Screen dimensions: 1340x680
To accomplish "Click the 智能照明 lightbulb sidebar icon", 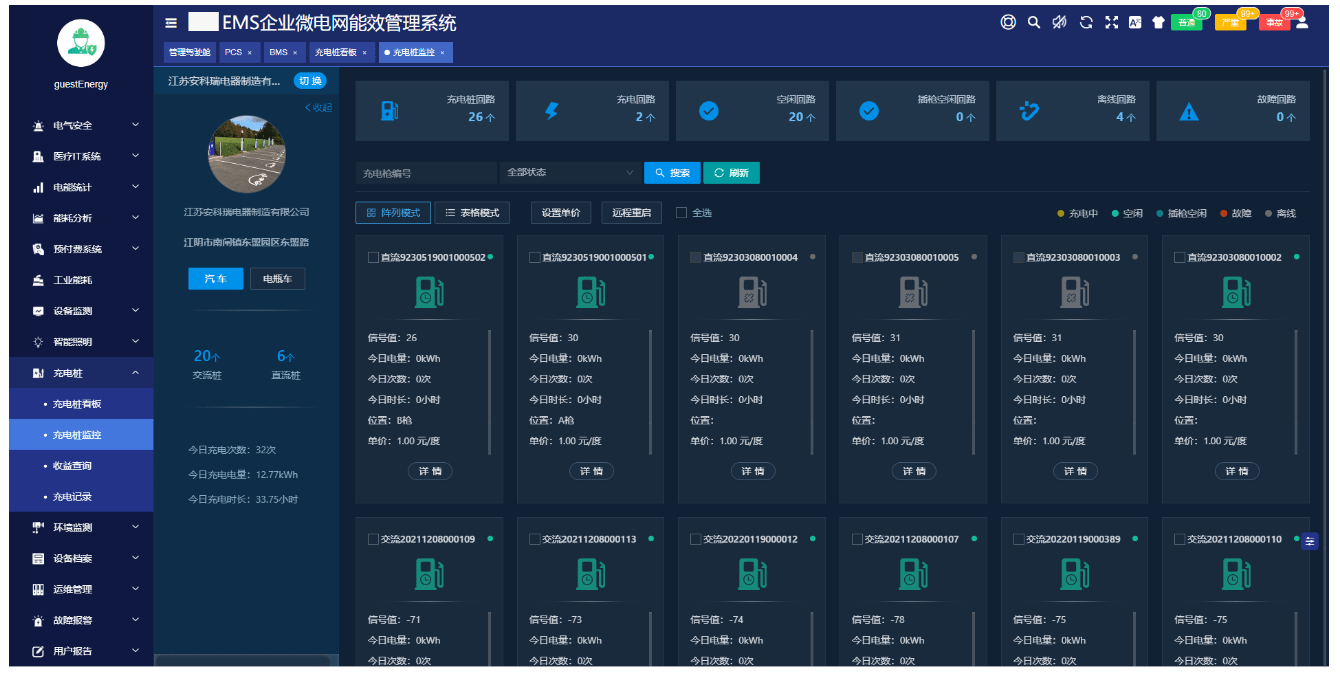I will pyautogui.click(x=38, y=342).
